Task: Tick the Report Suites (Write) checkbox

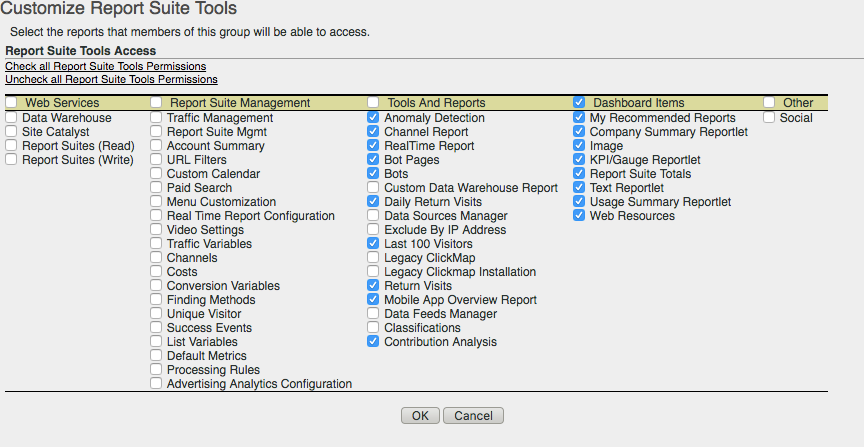Action: (x=11, y=160)
